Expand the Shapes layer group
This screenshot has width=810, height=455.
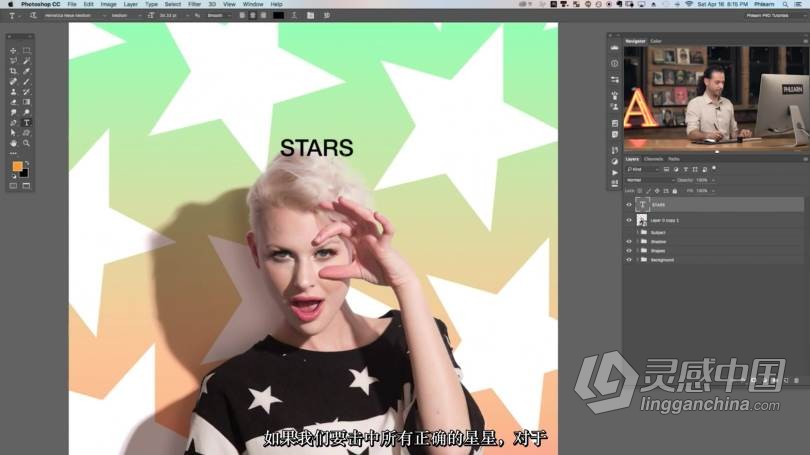[x=637, y=250]
